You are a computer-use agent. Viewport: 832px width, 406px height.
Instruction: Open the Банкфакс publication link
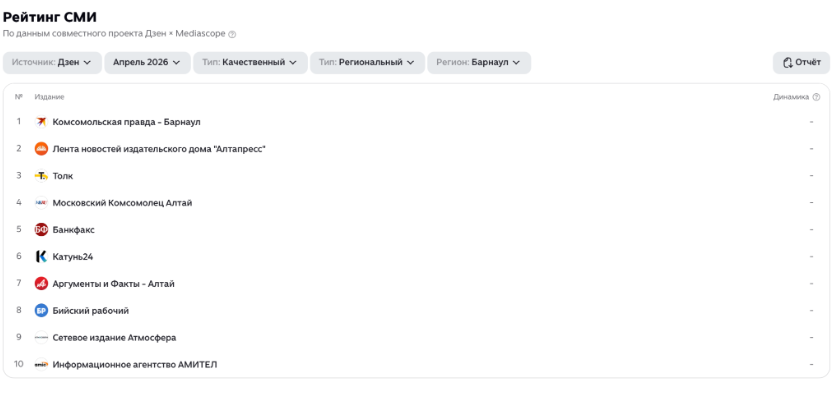(73, 230)
